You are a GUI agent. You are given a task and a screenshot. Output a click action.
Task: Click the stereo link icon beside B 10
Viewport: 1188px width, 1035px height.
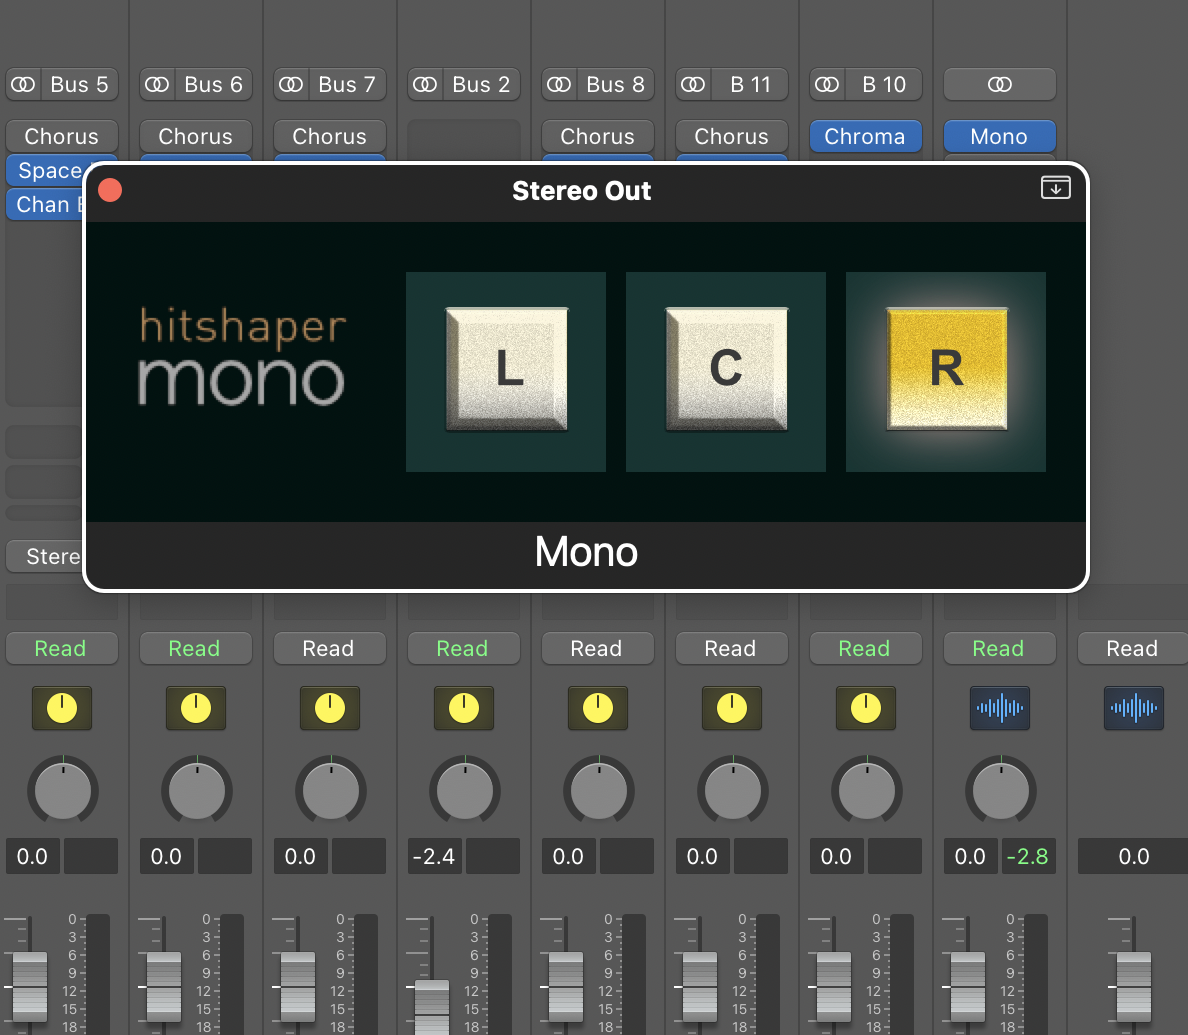tap(827, 85)
